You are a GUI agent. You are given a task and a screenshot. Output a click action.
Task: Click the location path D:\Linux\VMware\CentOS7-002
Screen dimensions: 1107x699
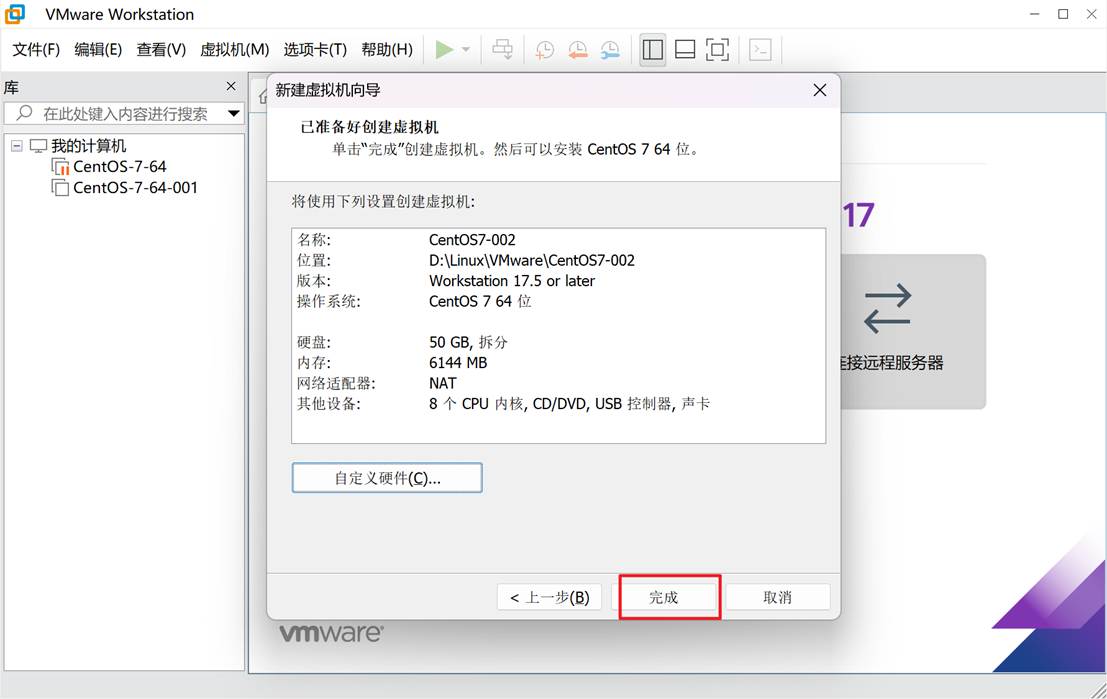coord(532,261)
